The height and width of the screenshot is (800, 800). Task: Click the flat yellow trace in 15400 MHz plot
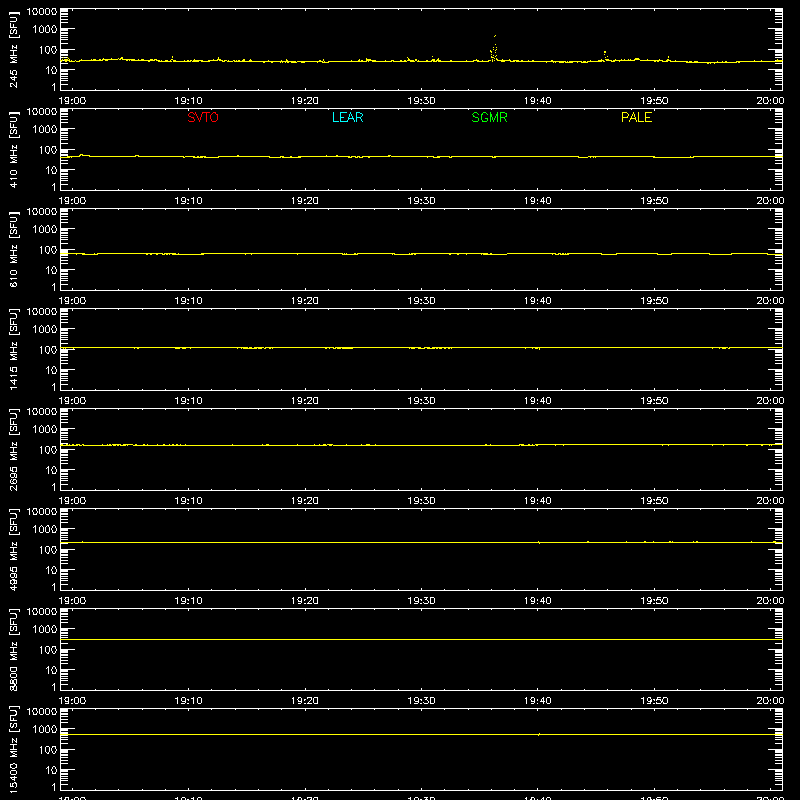421,734
